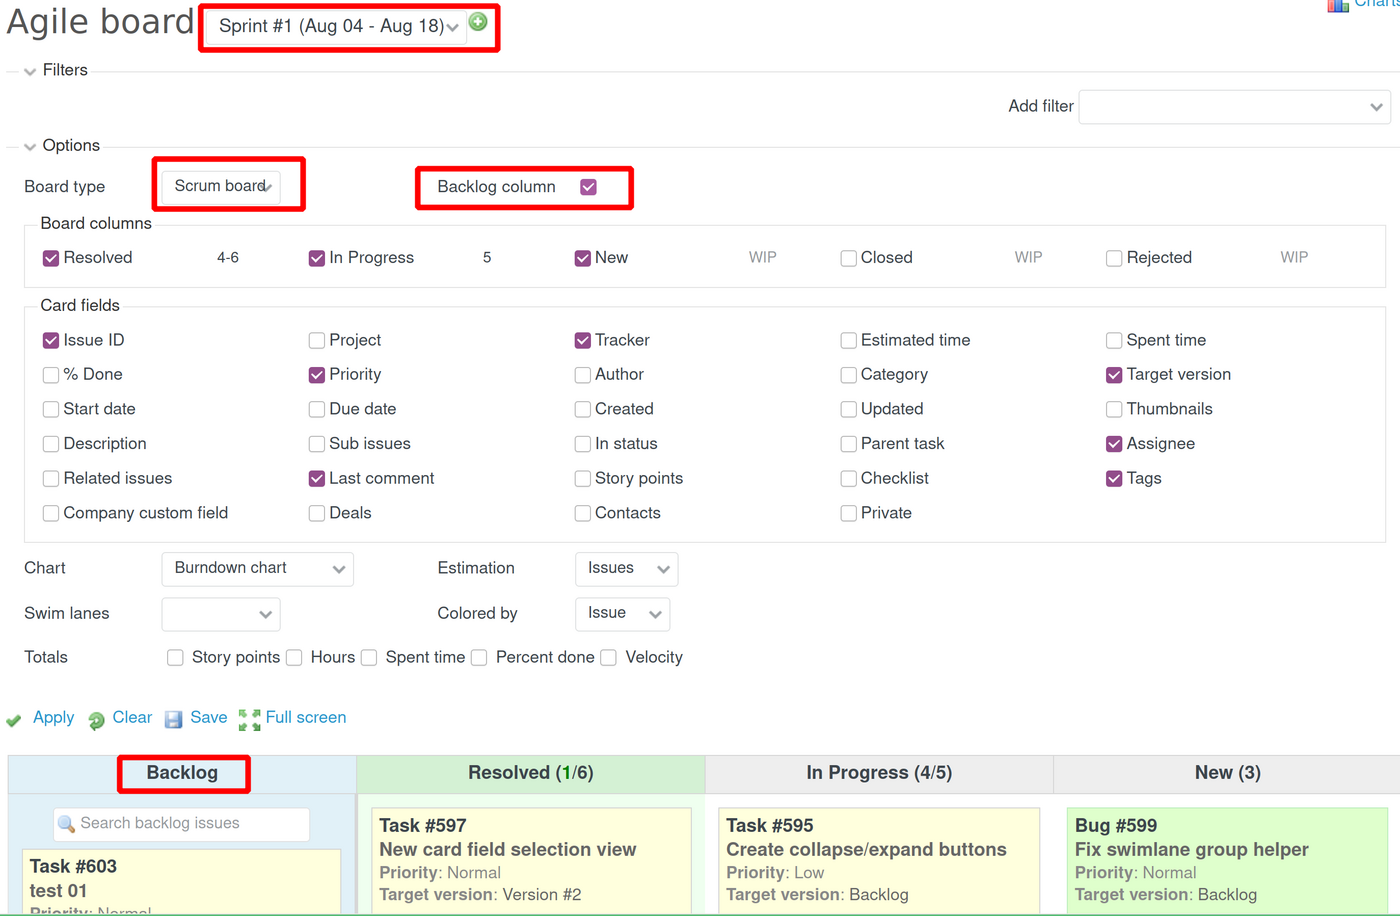
Task: Collapse the Filters section arrow
Action: [30, 71]
